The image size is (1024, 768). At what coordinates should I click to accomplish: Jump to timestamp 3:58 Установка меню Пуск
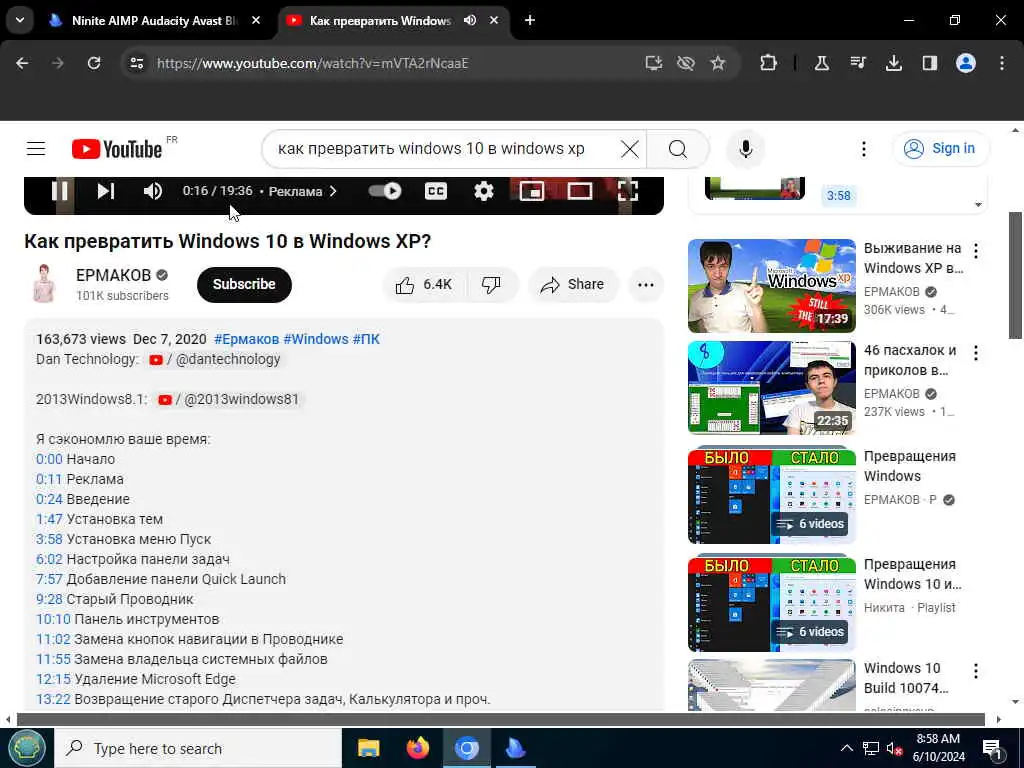click(49, 539)
